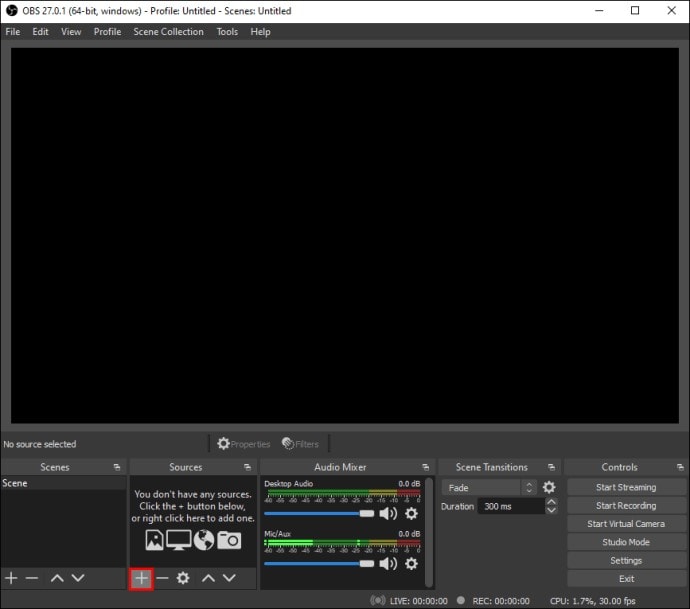Adjust the Mic/Aux volume slider
The image size is (690, 609).
point(319,564)
